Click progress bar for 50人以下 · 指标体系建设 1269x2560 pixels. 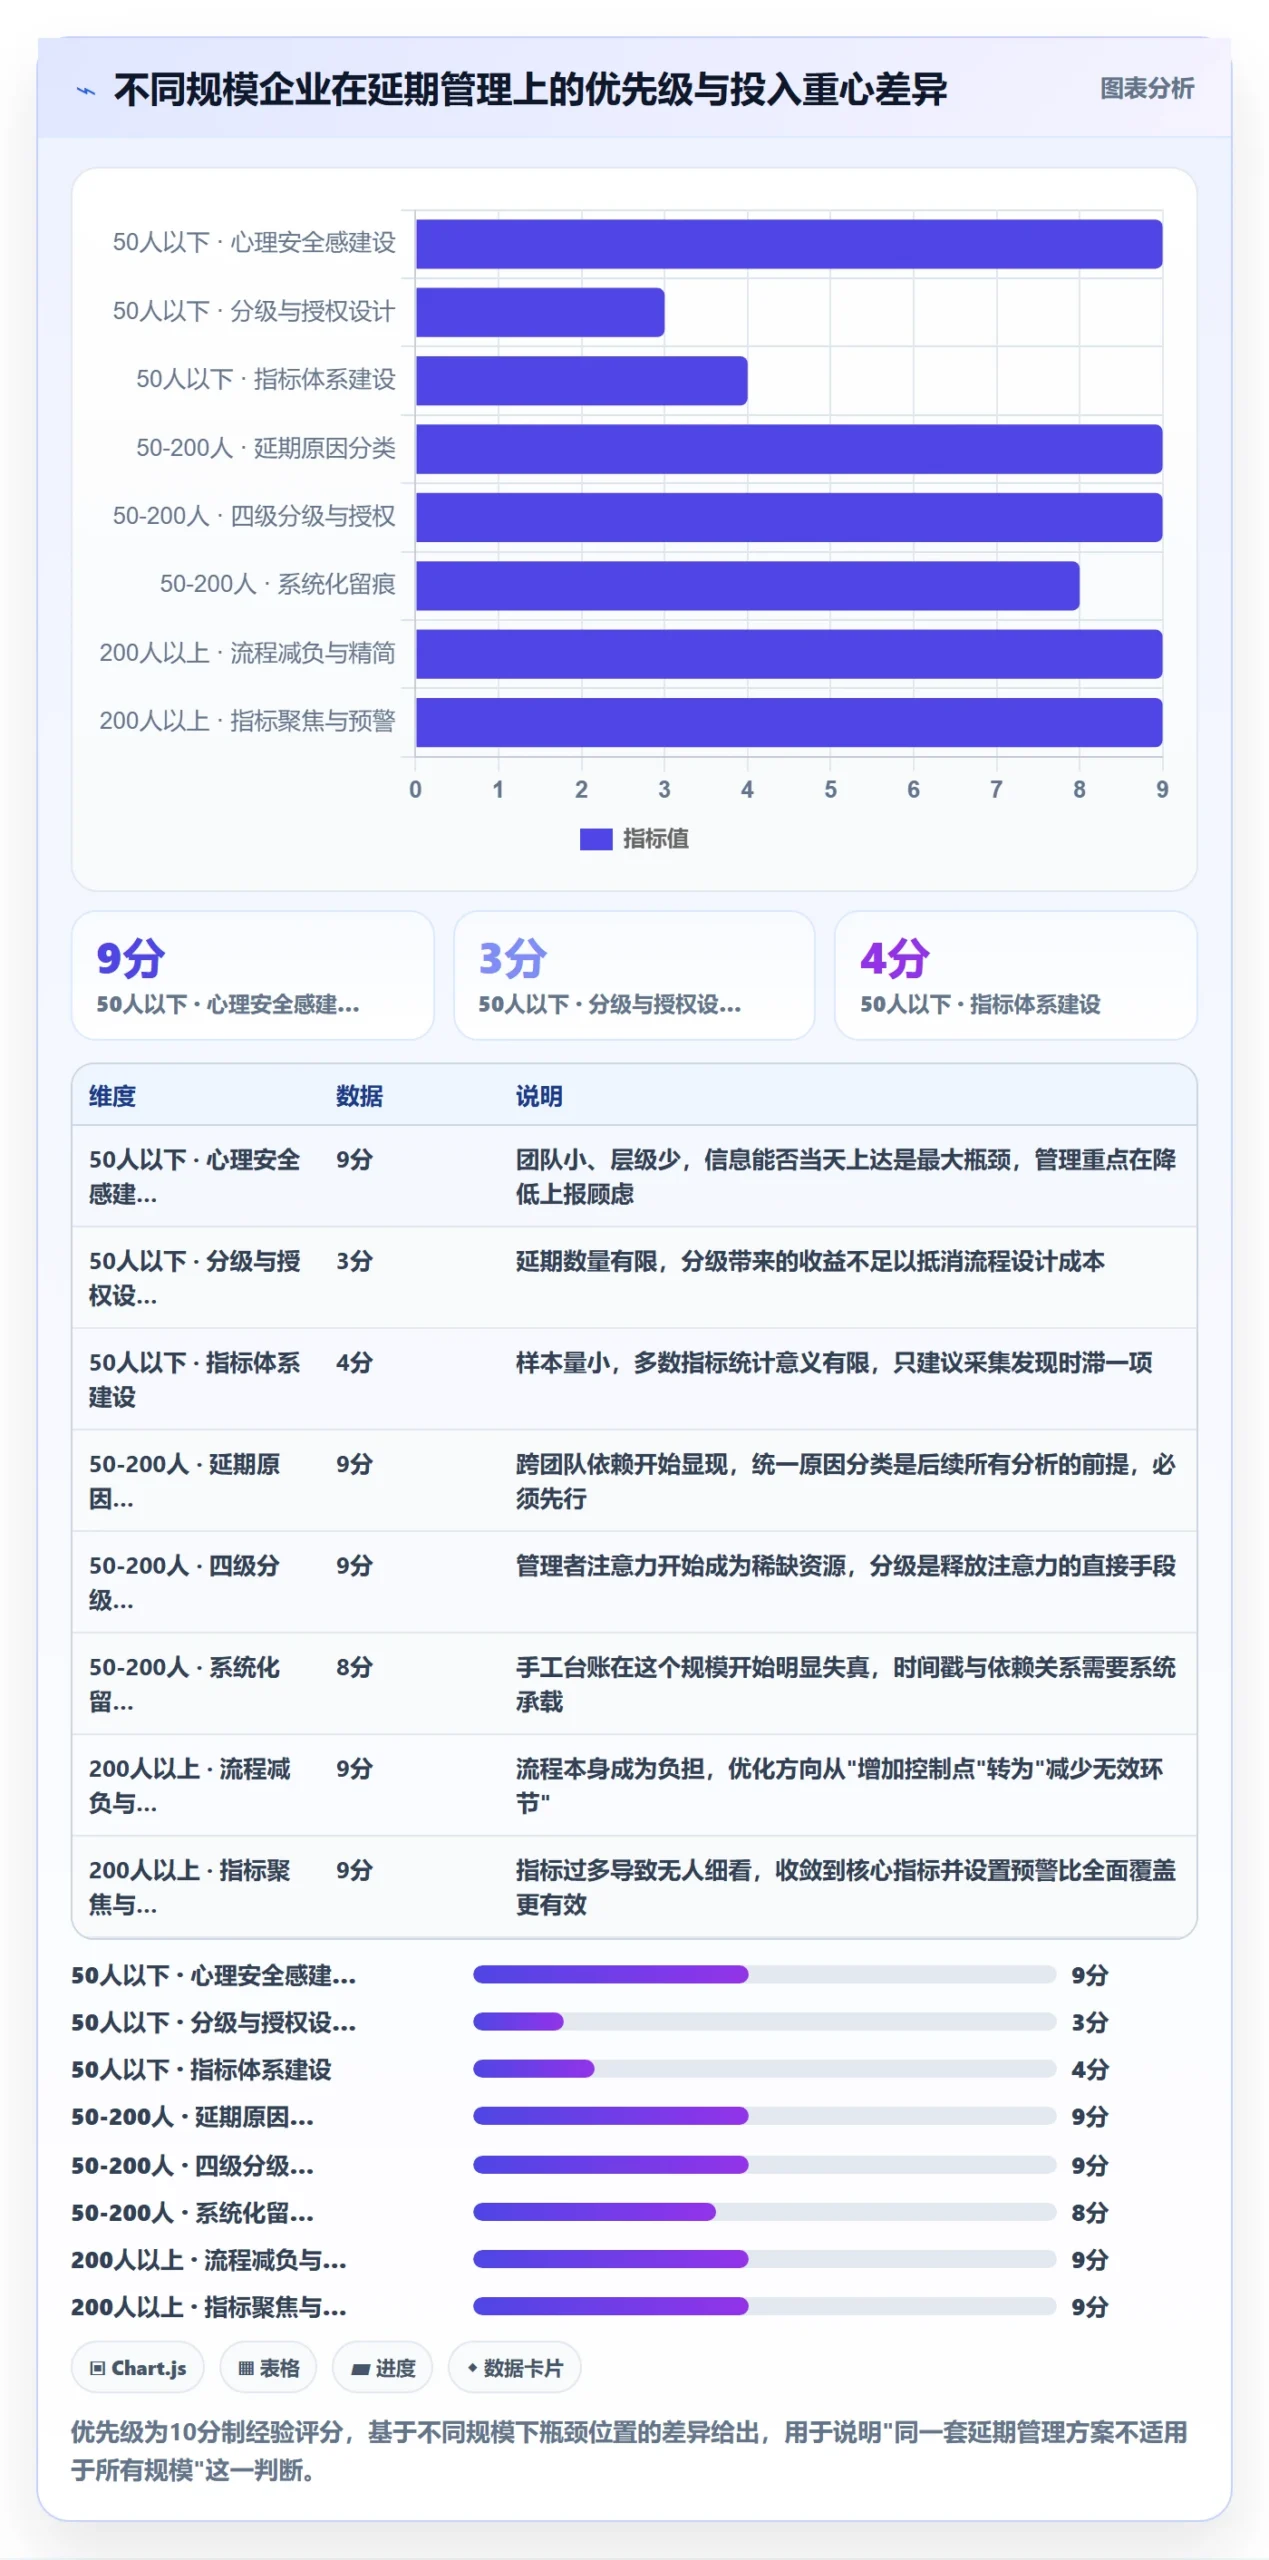(764, 2068)
